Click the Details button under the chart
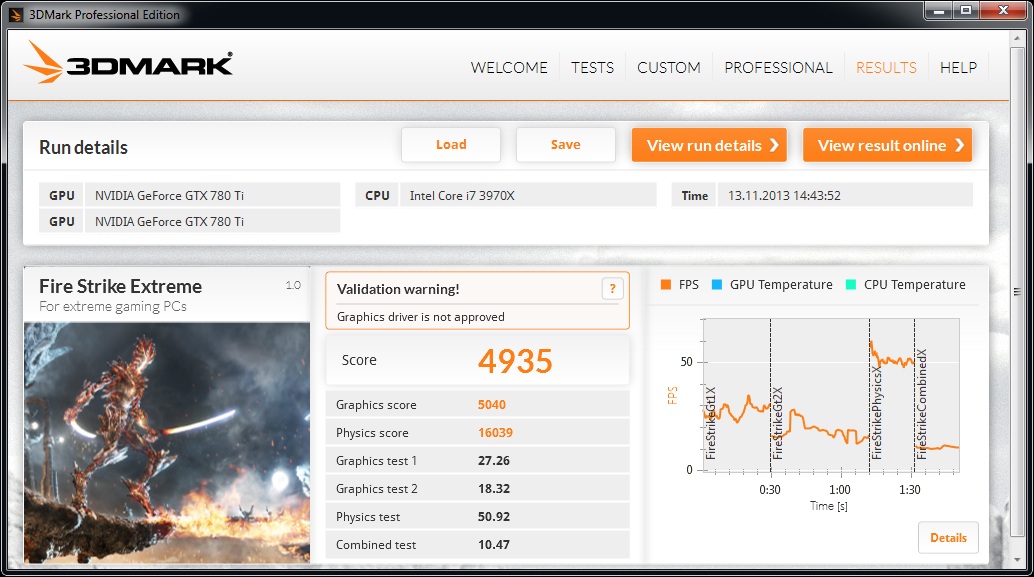1034x577 pixels. point(948,538)
